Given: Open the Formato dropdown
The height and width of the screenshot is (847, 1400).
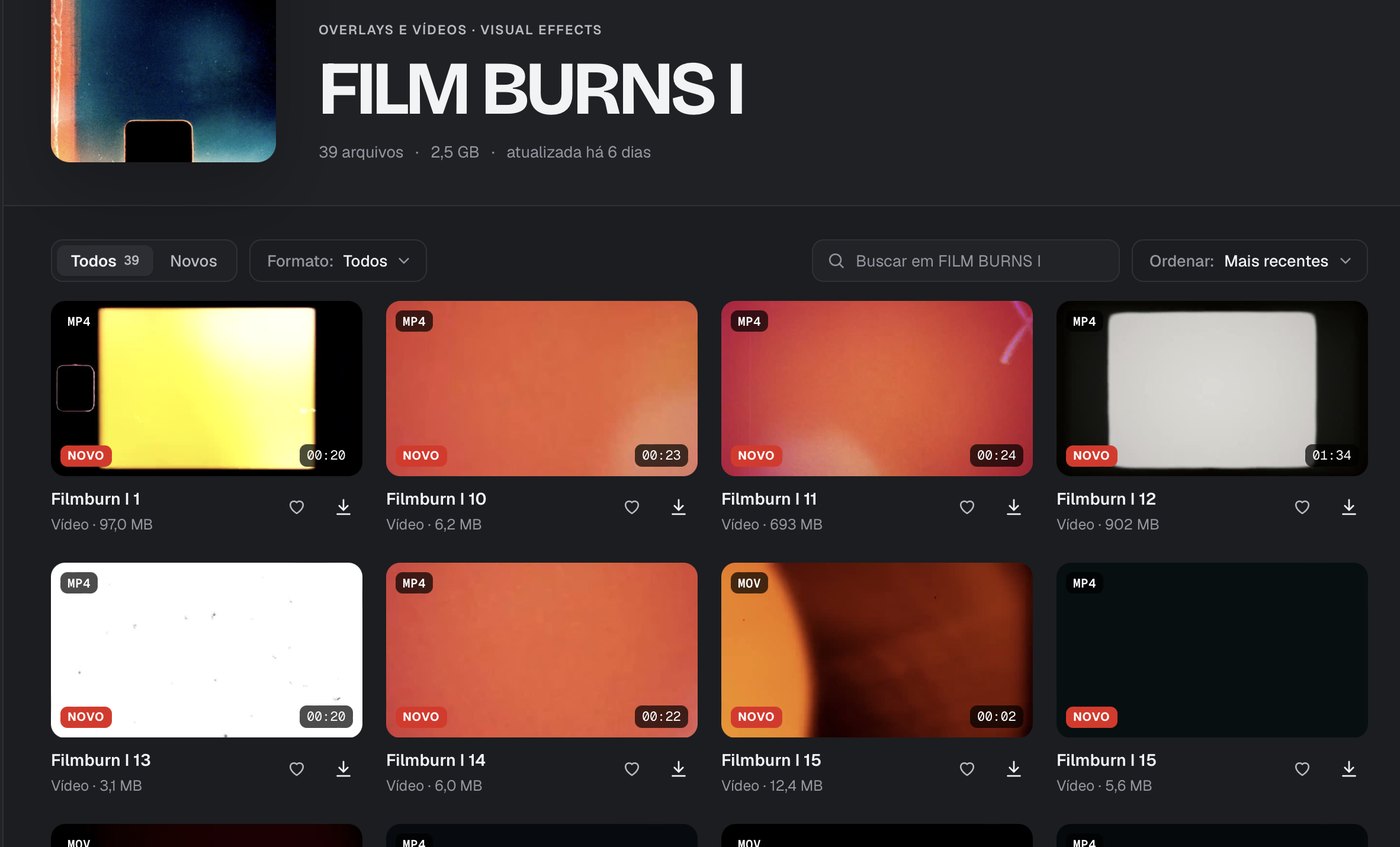Looking at the screenshot, I should pos(338,261).
